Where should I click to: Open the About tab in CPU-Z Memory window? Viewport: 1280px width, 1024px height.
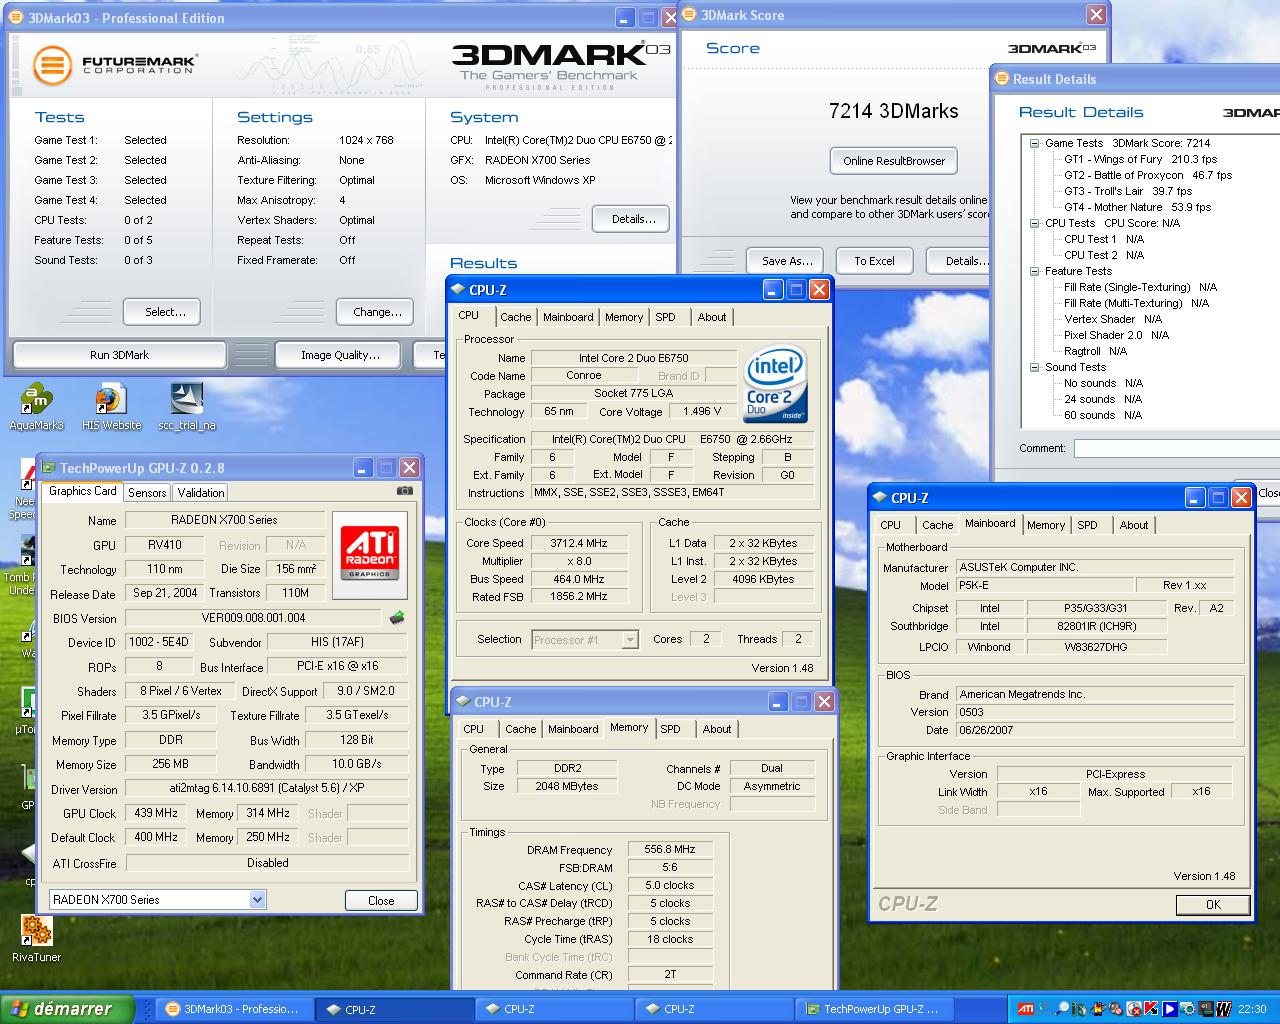[717, 729]
